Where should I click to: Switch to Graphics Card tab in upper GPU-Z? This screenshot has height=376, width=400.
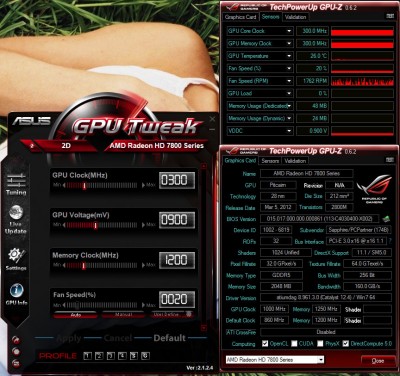[x=240, y=17]
